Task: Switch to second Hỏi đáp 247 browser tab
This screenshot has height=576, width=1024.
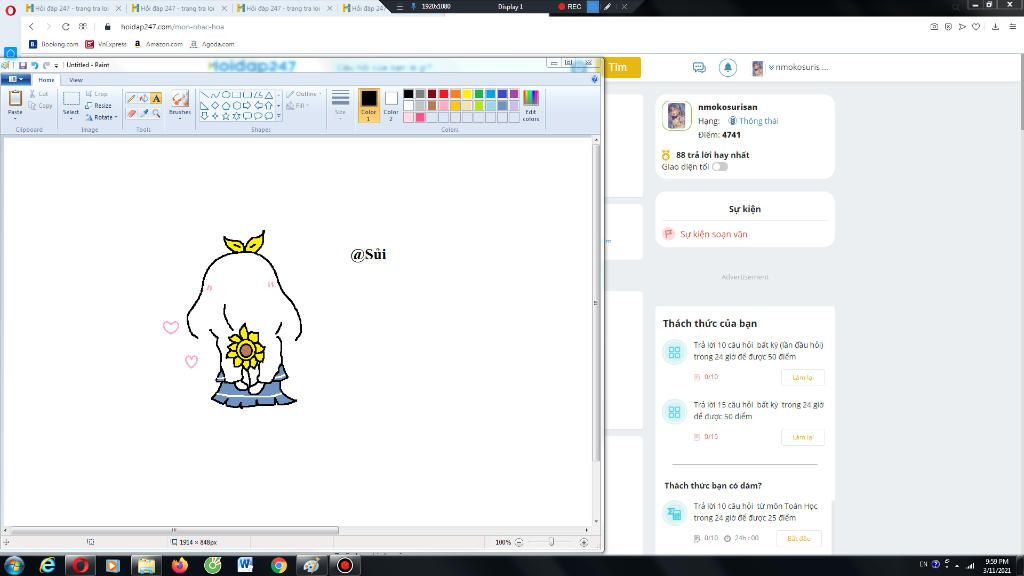Action: pos(178,8)
